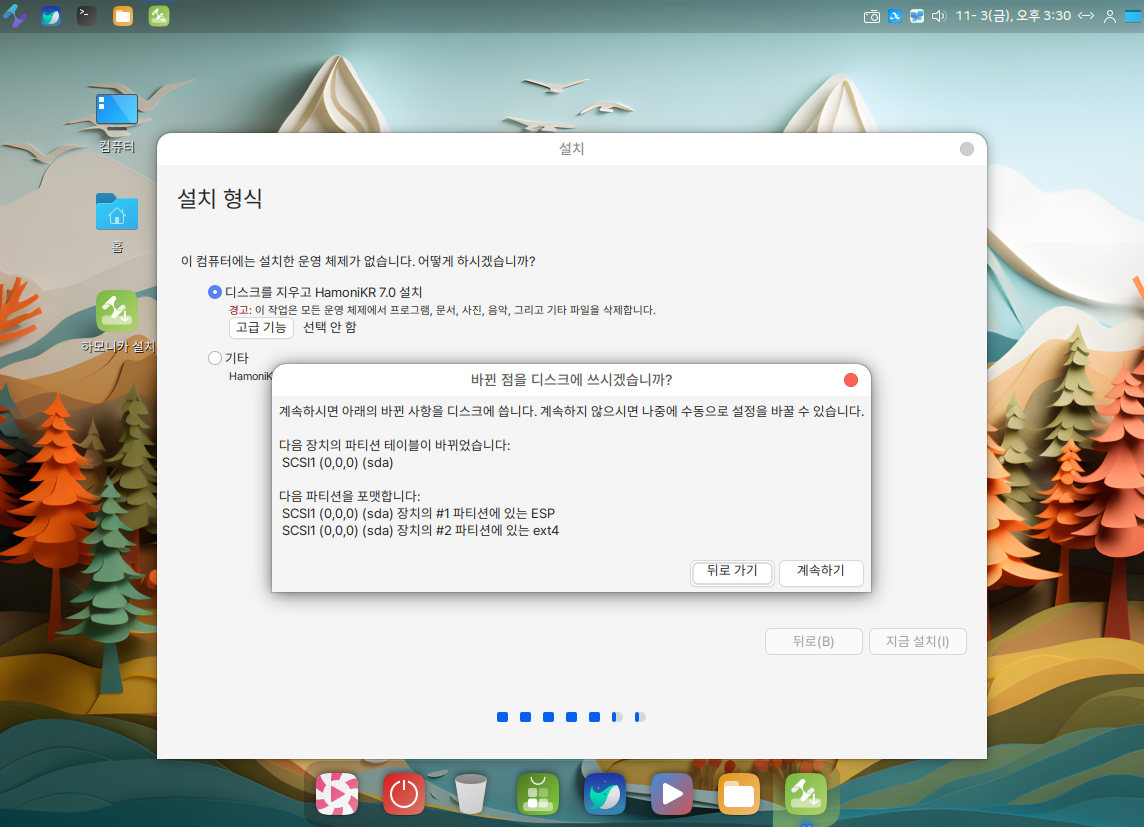Click '다음 장치의 파티션 테이블이 바뀌었습니다:' text
The image size is (1144, 827).
point(395,446)
